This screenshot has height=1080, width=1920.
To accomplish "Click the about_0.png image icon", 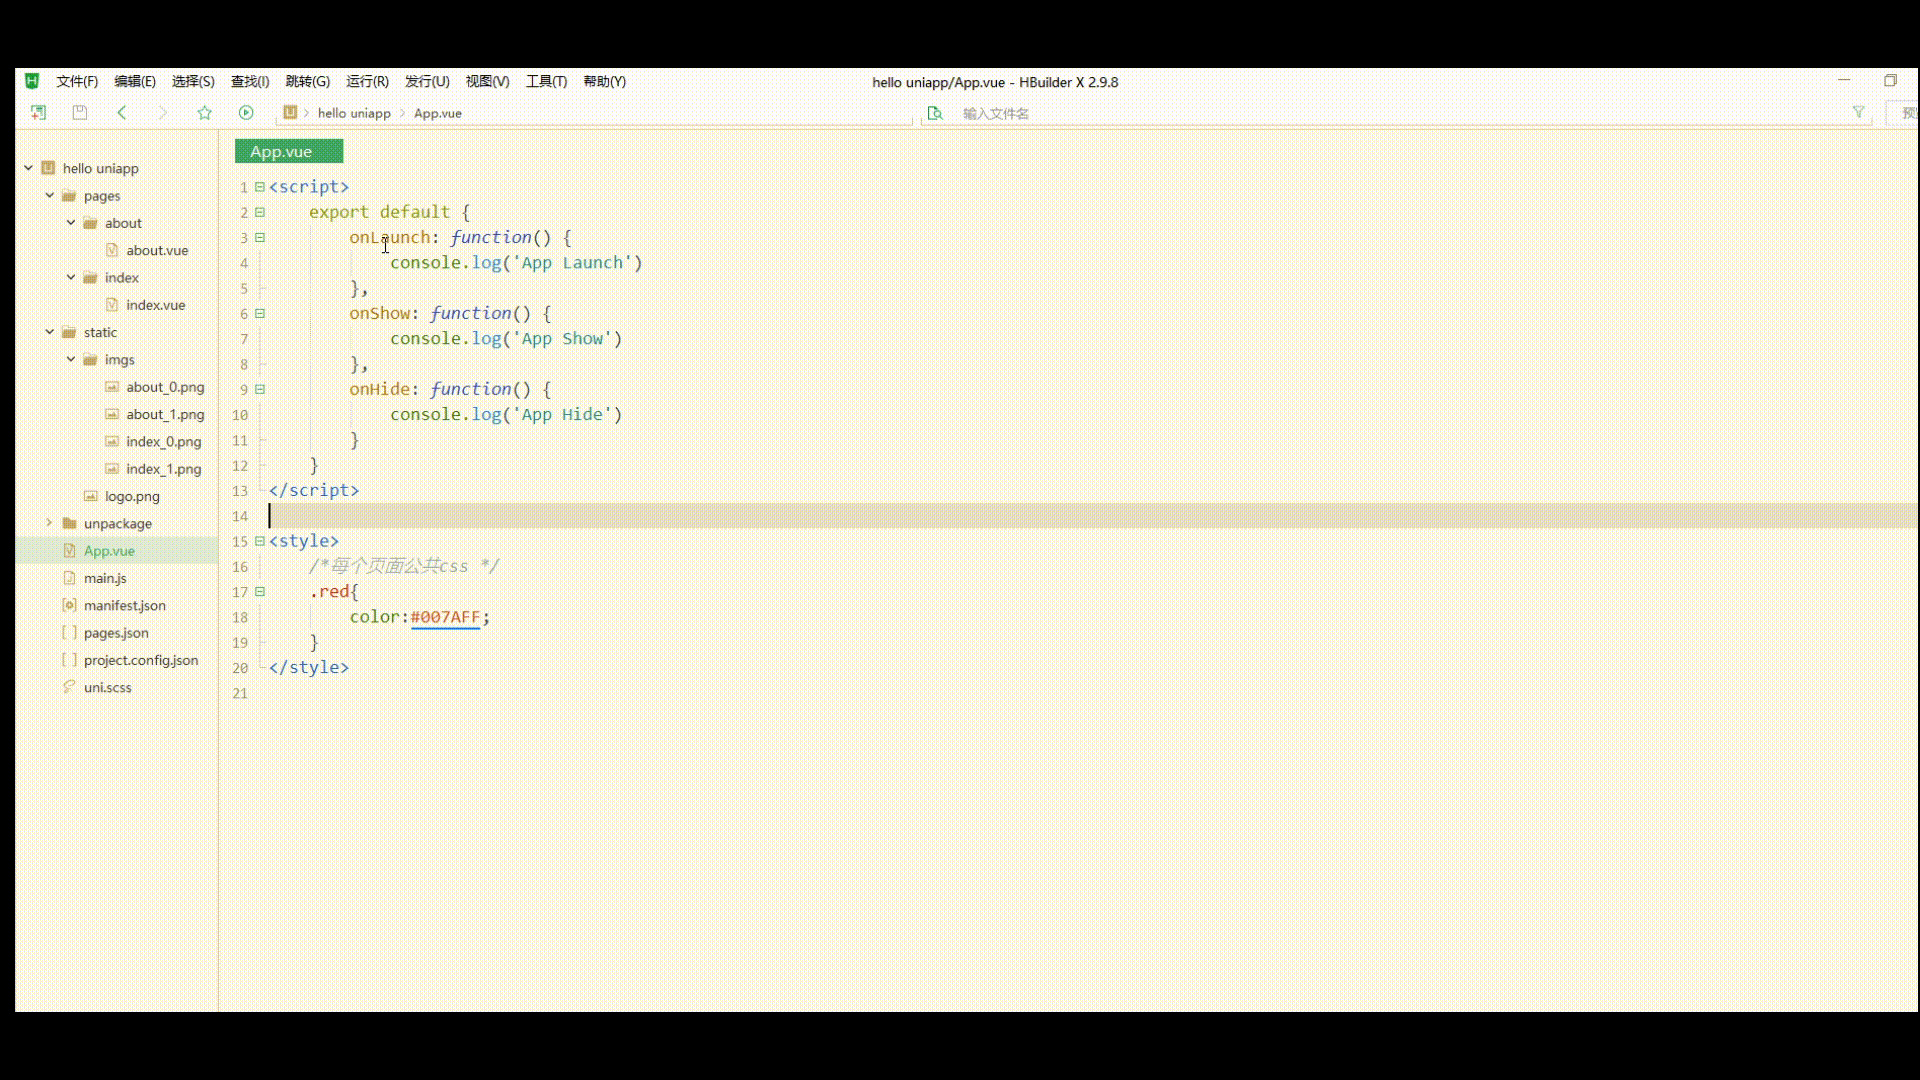I will coord(112,387).
